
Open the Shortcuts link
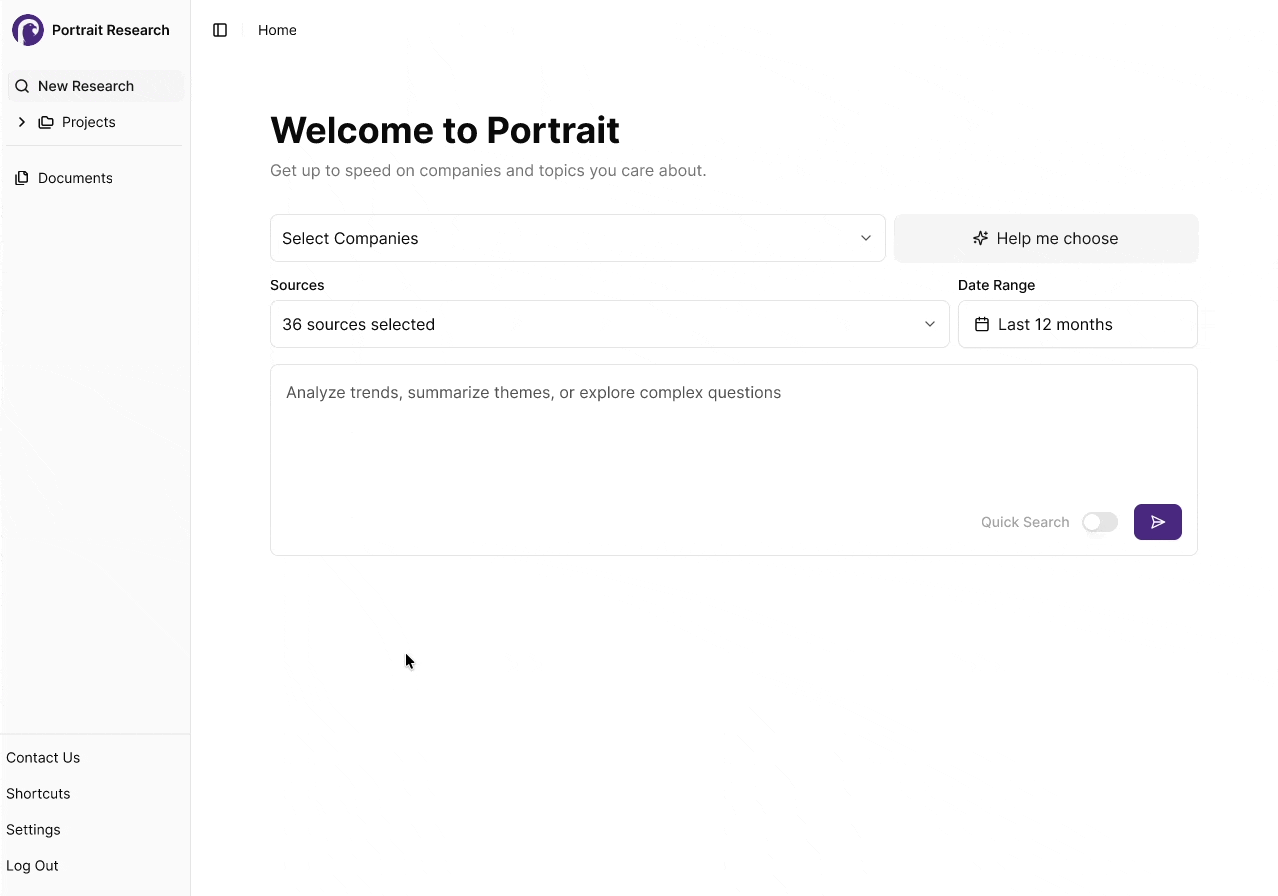click(x=38, y=794)
